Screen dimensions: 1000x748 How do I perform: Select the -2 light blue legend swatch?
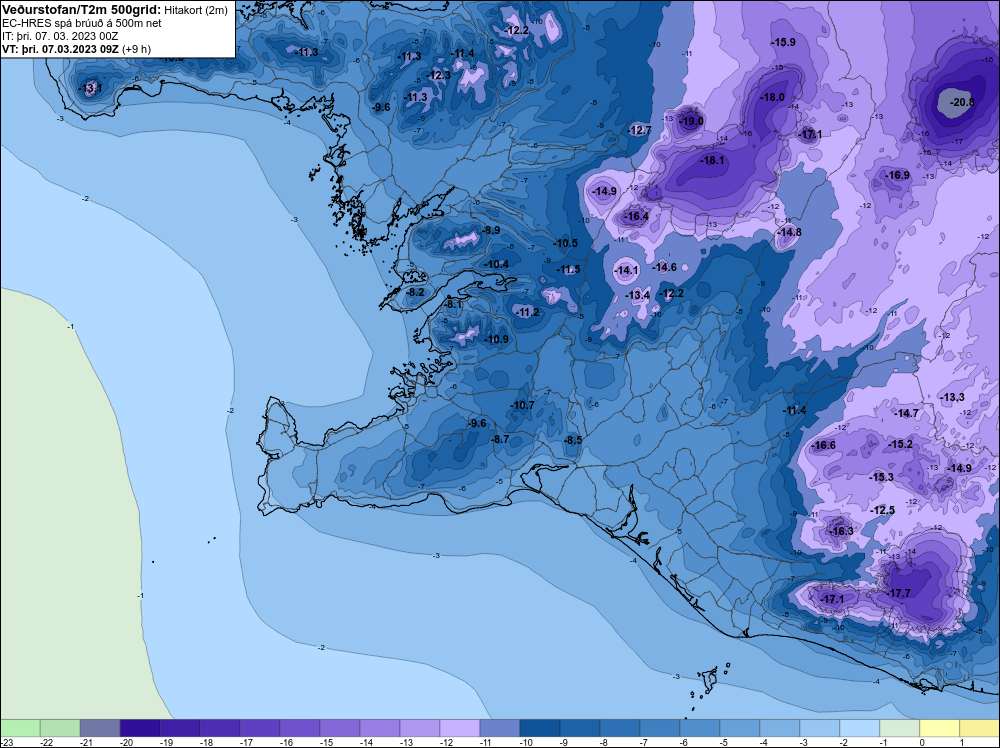(x=860, y=728)
